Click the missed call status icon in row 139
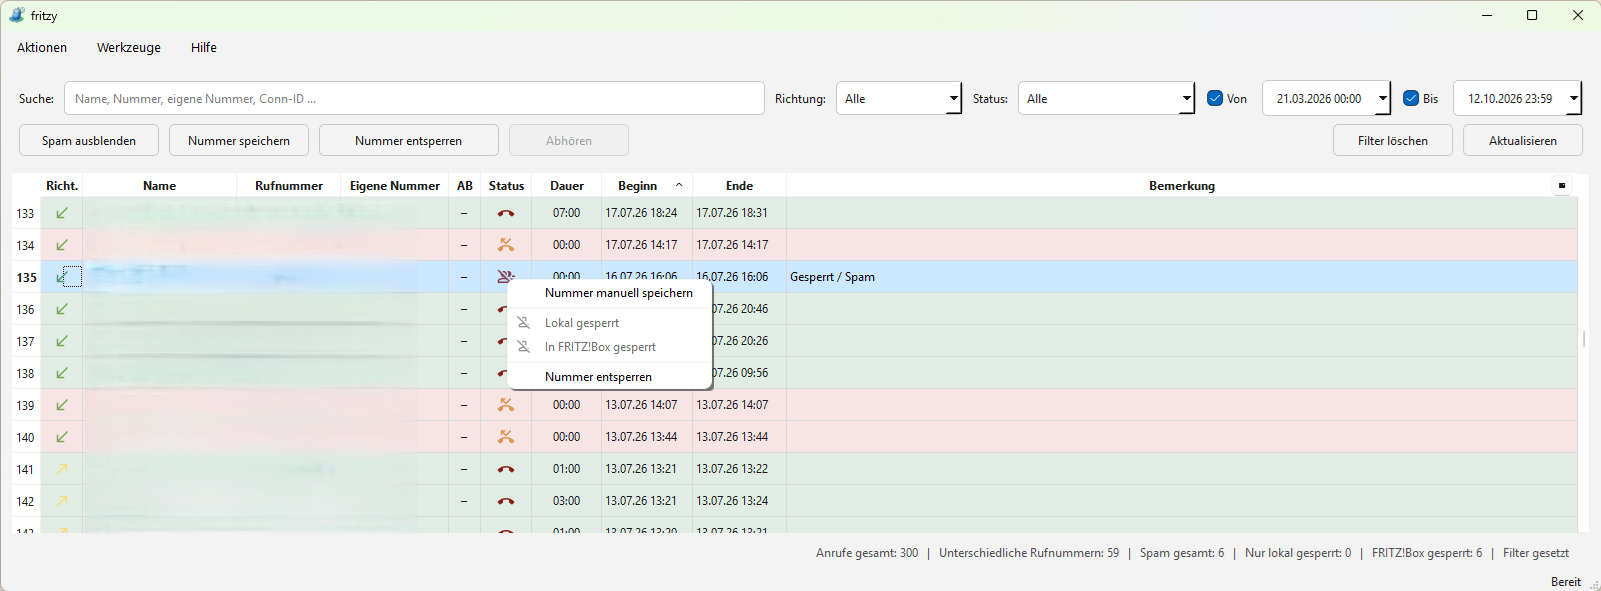This screenshot has height=591, width=1601. 506,405
